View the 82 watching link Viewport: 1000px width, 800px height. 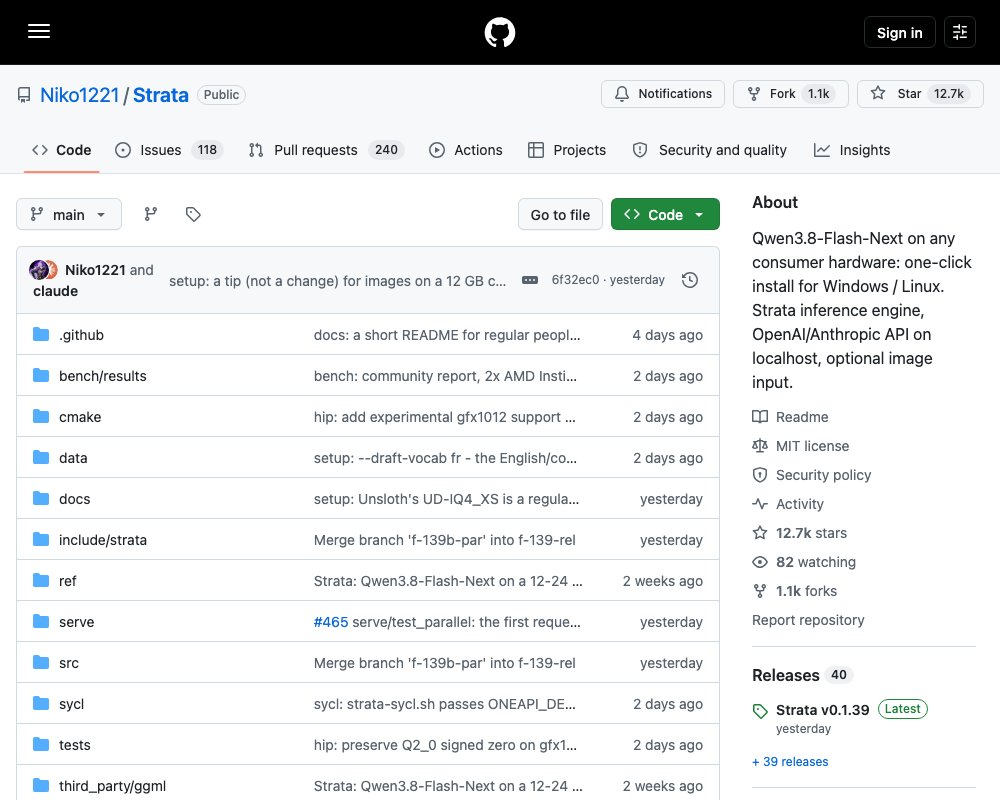[804, 562]
